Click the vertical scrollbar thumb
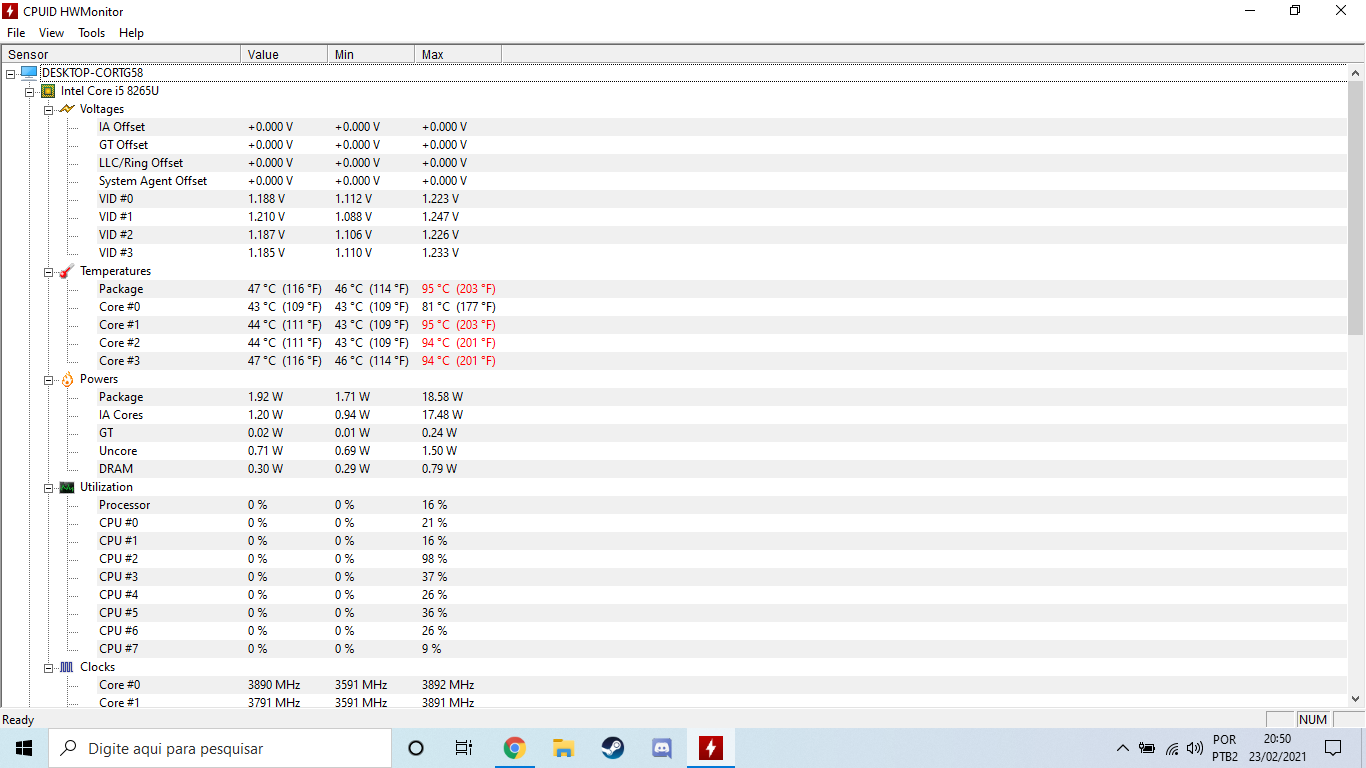This screenshot has width=1366, height=768. tap(1356, 208)
